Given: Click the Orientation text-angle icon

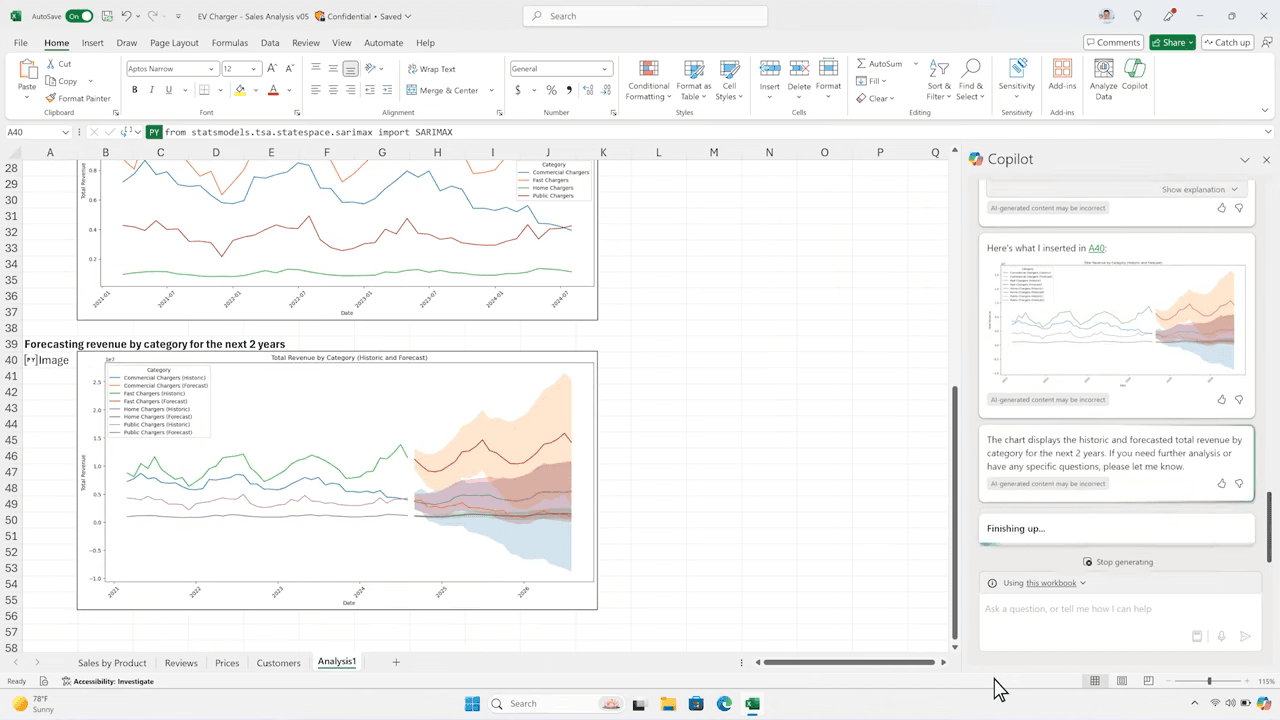Looking at the screenshot, I should tap(370, 68).
